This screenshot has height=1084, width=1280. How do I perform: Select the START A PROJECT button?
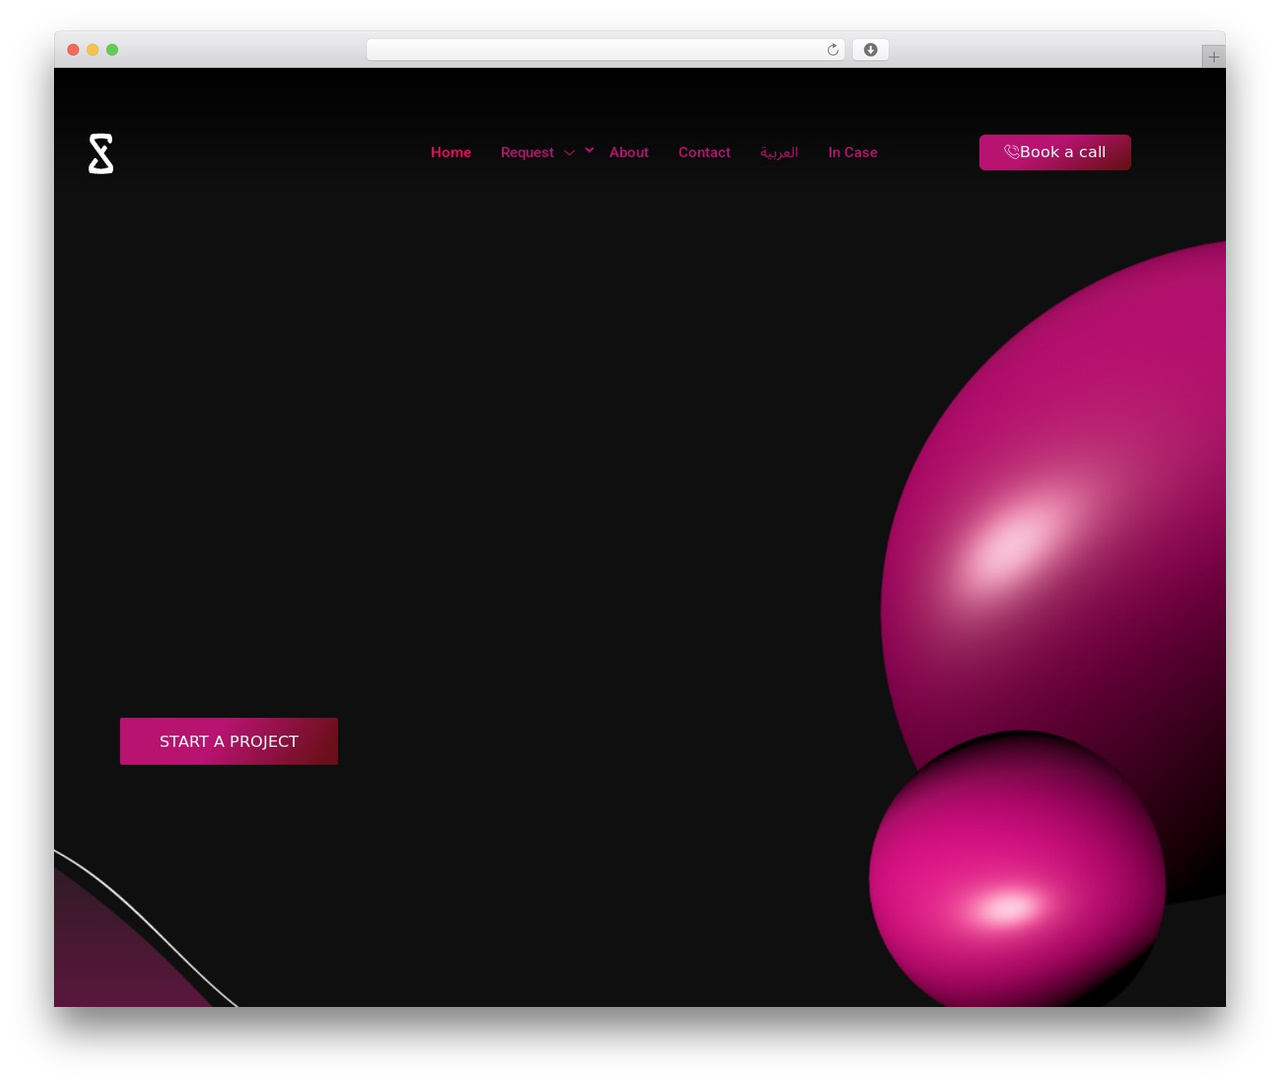pos(229,741)
